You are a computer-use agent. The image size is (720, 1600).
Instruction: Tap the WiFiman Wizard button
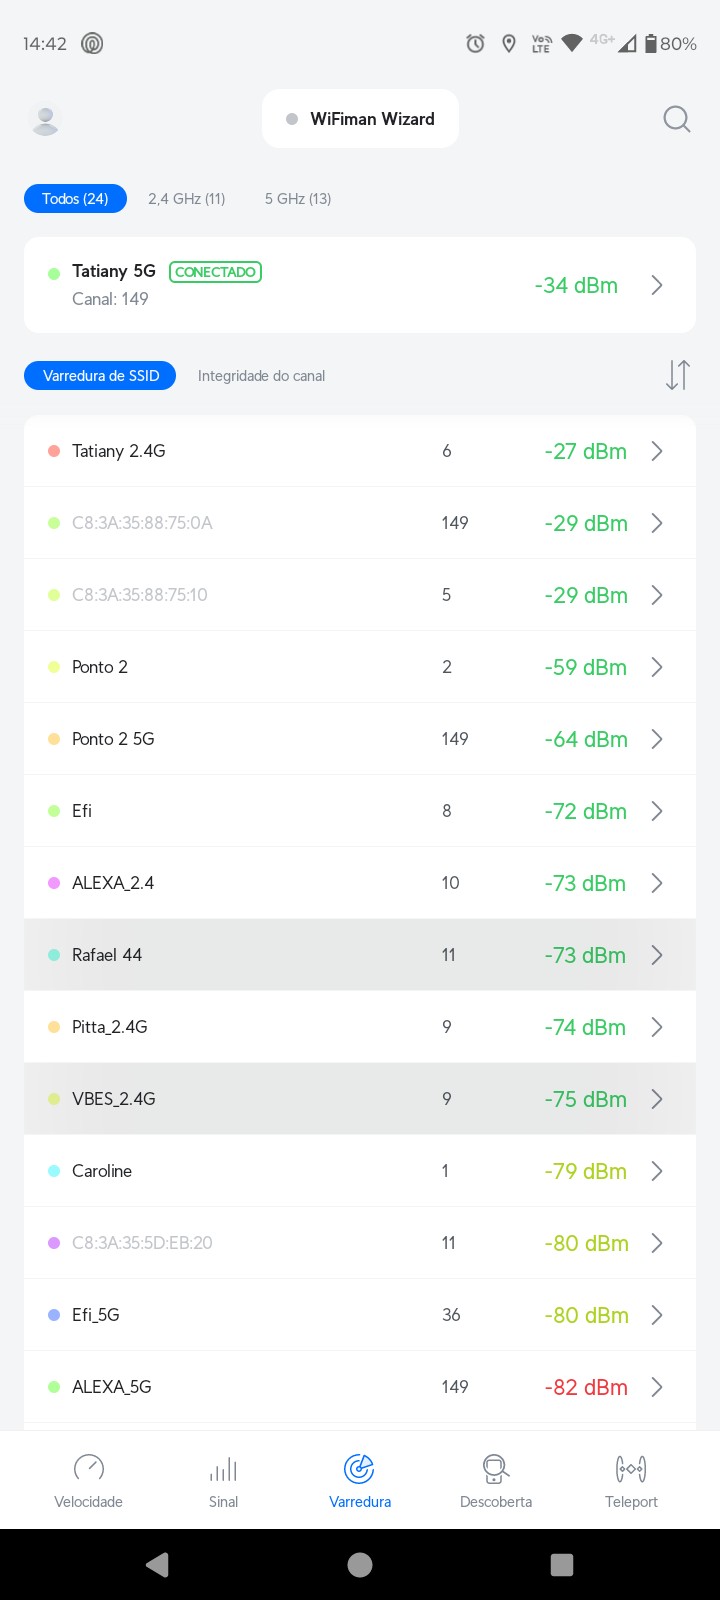click(x=360, y=119)
